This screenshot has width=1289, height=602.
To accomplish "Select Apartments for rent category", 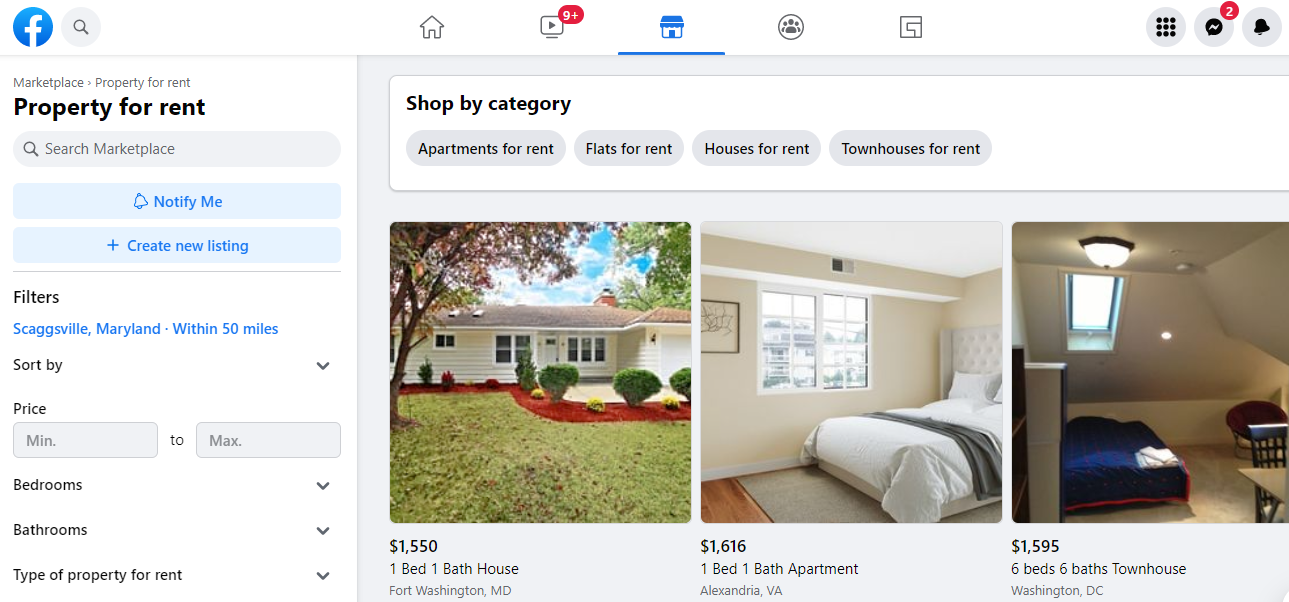I will [486, 149].
